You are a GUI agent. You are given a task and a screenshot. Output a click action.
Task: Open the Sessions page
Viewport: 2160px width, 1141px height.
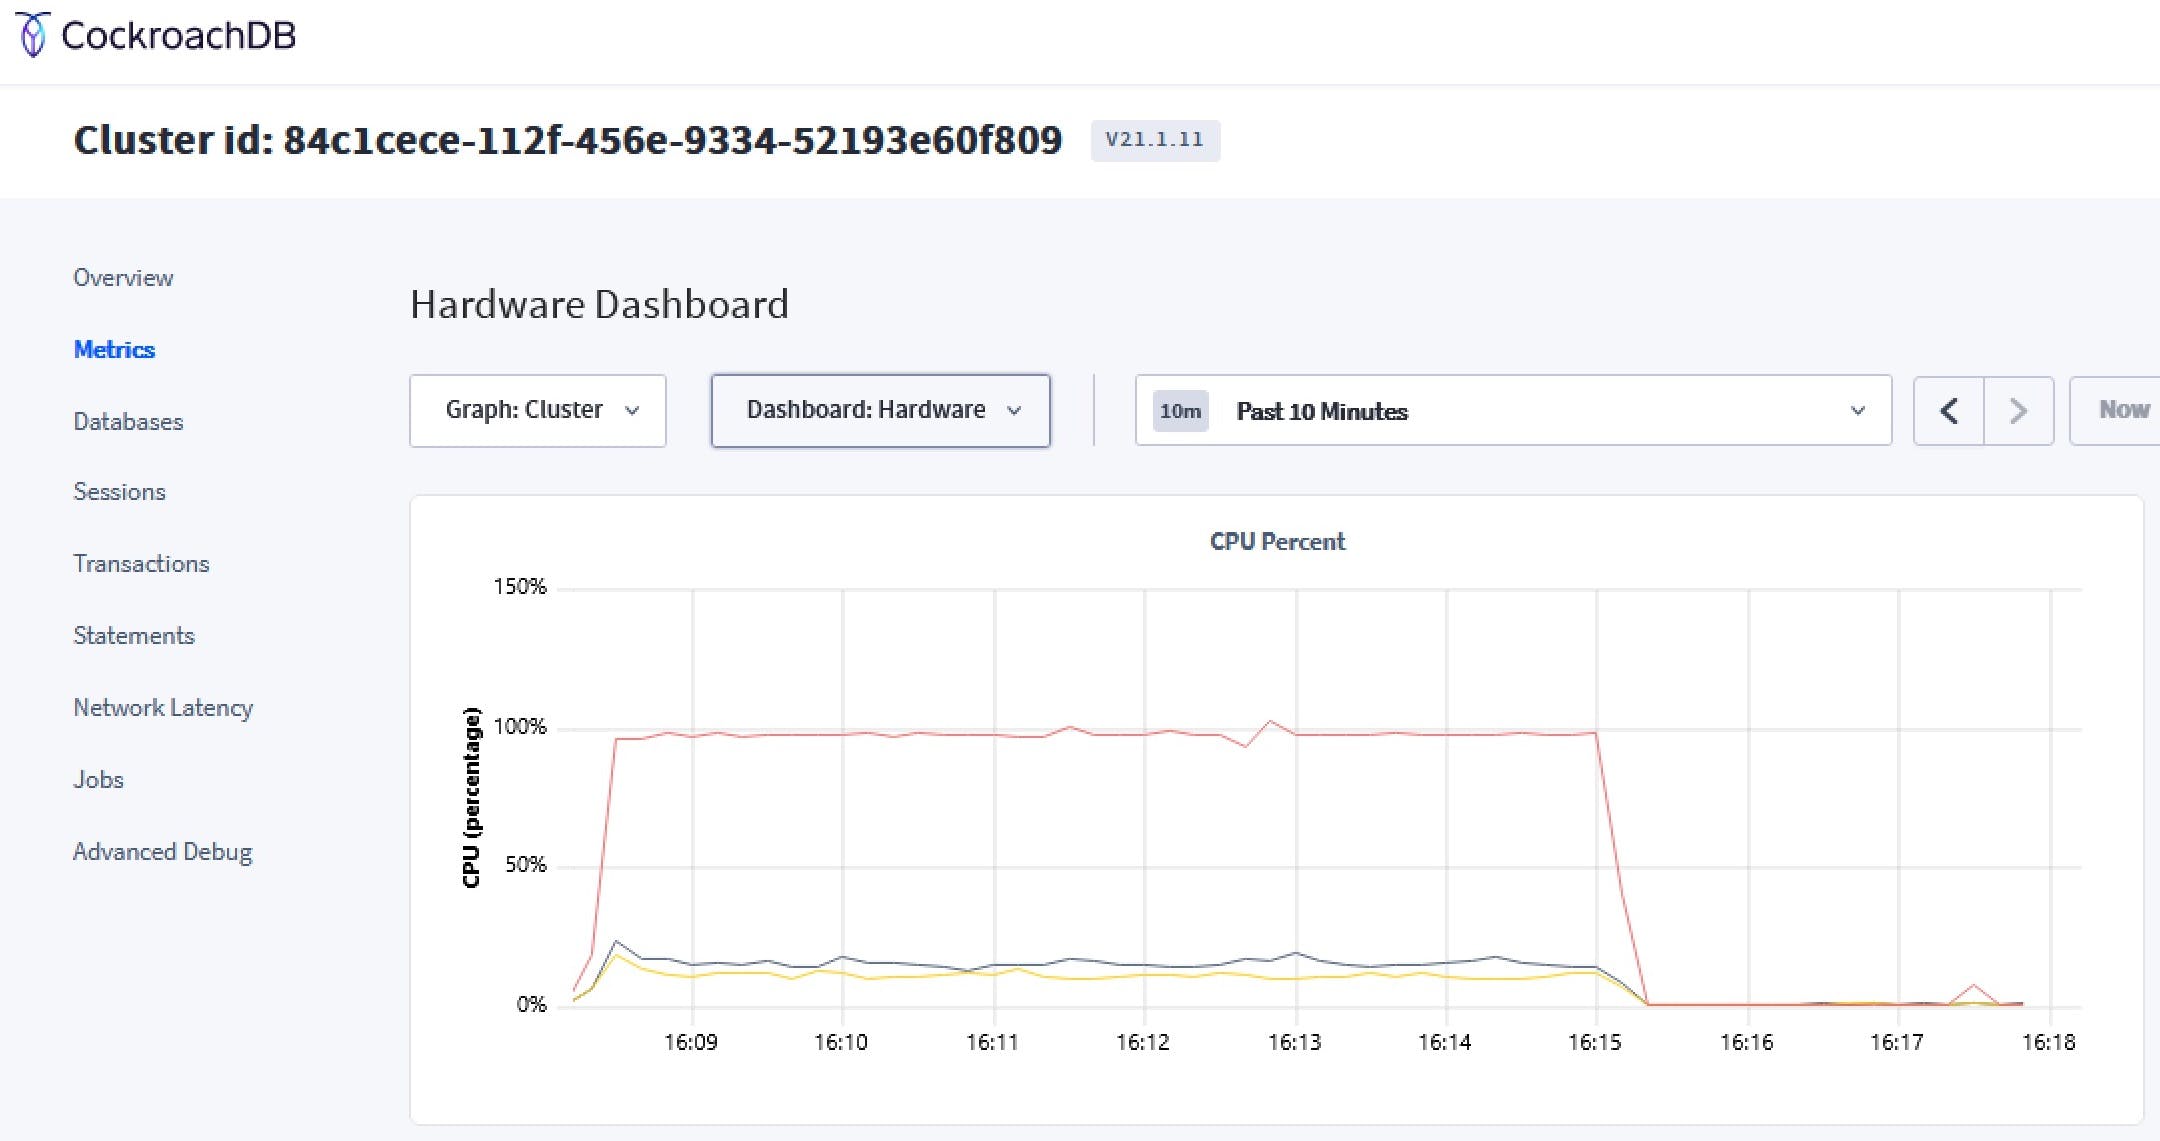pyautogui.click(x=119, y=492)
